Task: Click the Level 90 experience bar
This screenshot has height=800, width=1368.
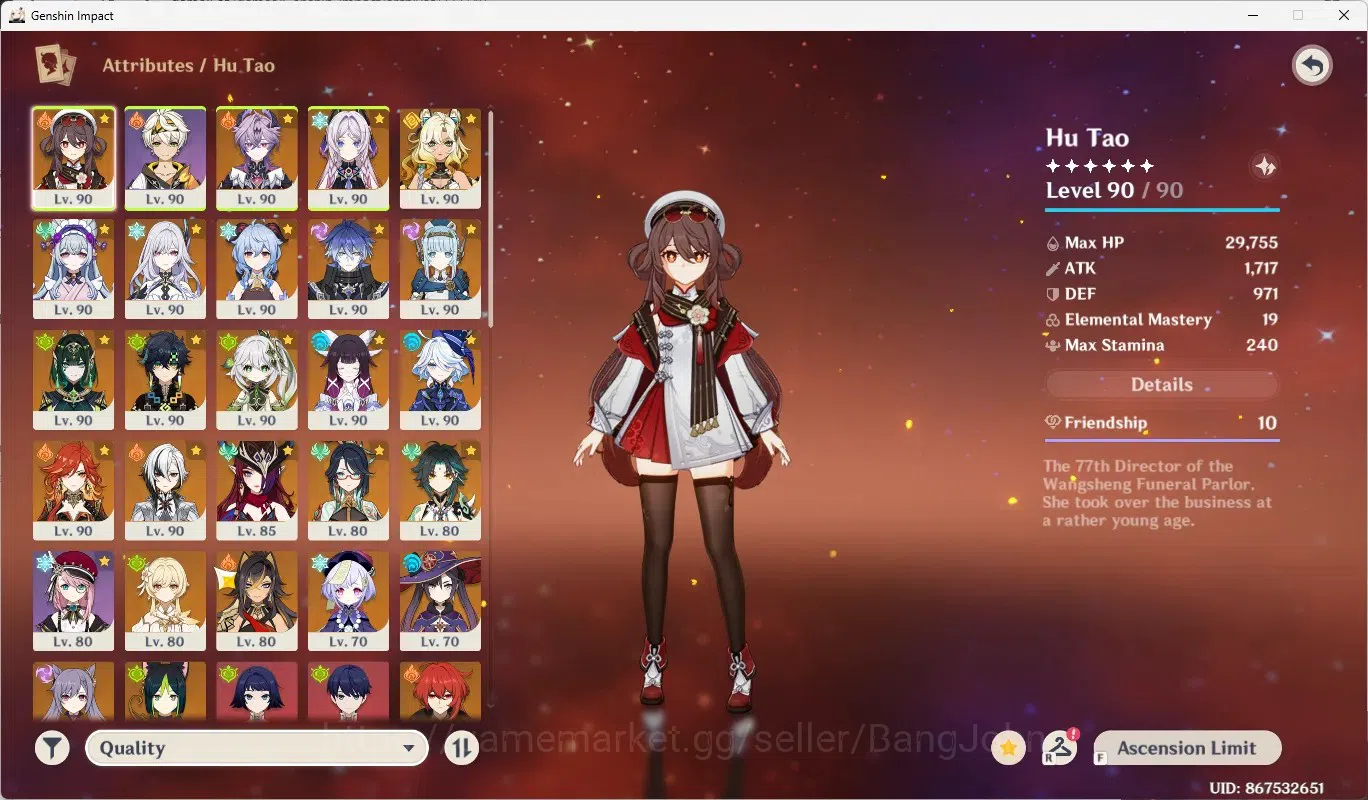Action: [x=1162, y=210]
